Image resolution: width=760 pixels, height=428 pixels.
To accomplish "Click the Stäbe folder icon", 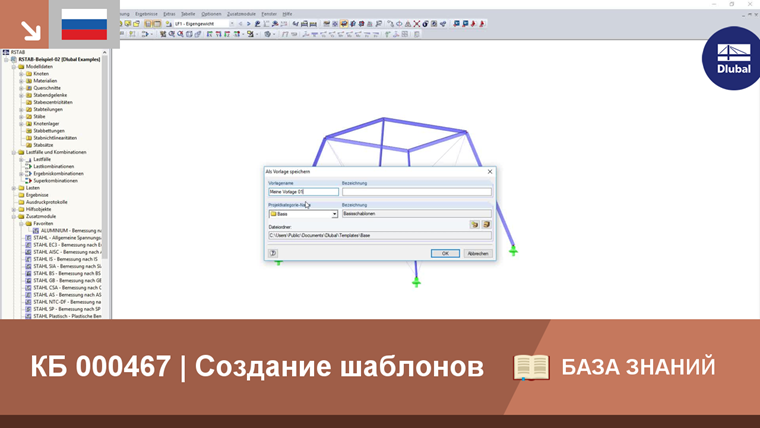I will (29, 116).
